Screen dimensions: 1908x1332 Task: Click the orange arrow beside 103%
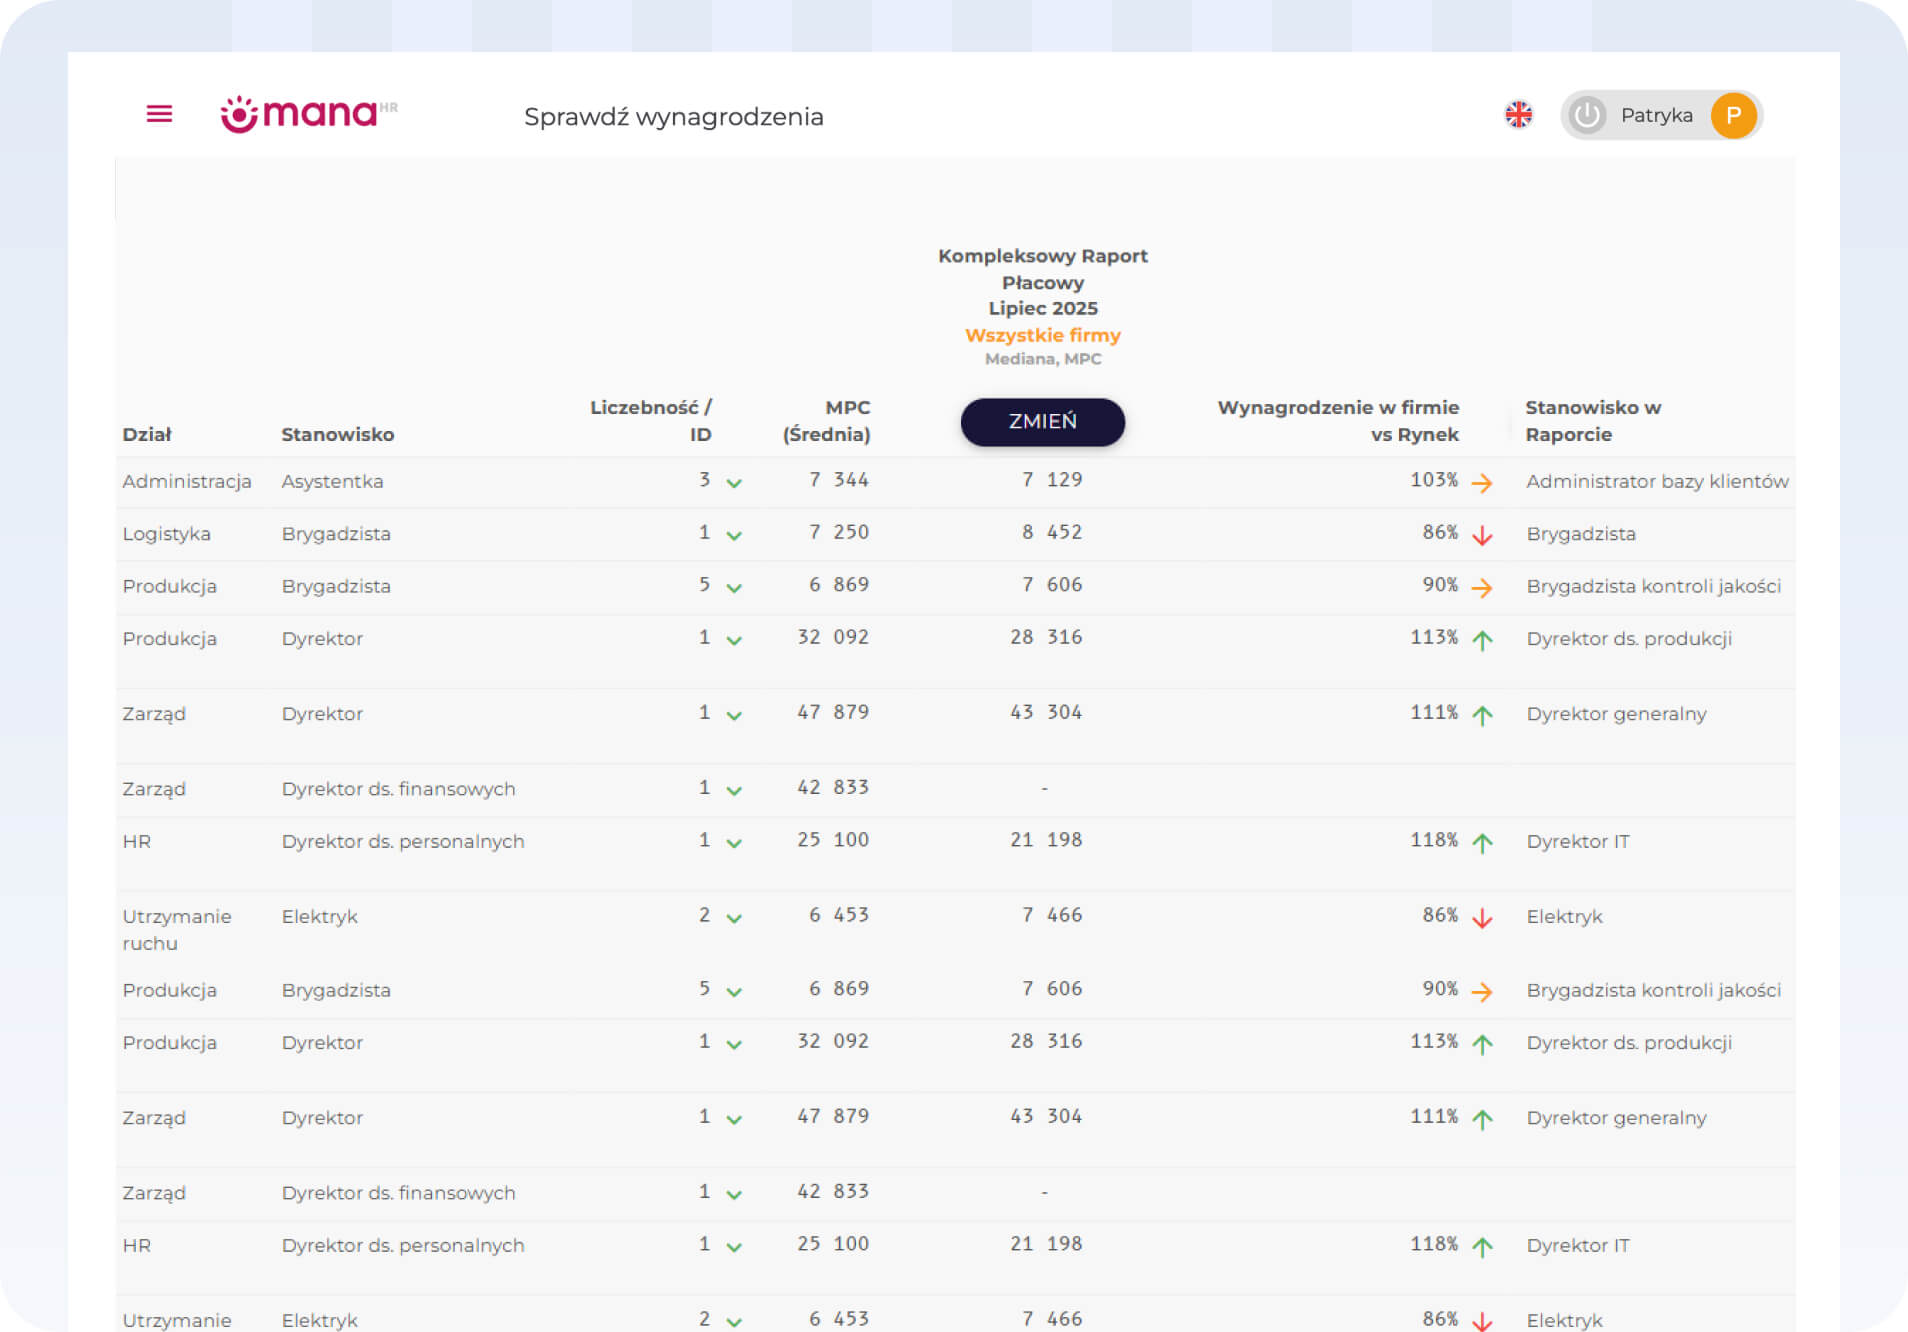[x=1482, y=483]
